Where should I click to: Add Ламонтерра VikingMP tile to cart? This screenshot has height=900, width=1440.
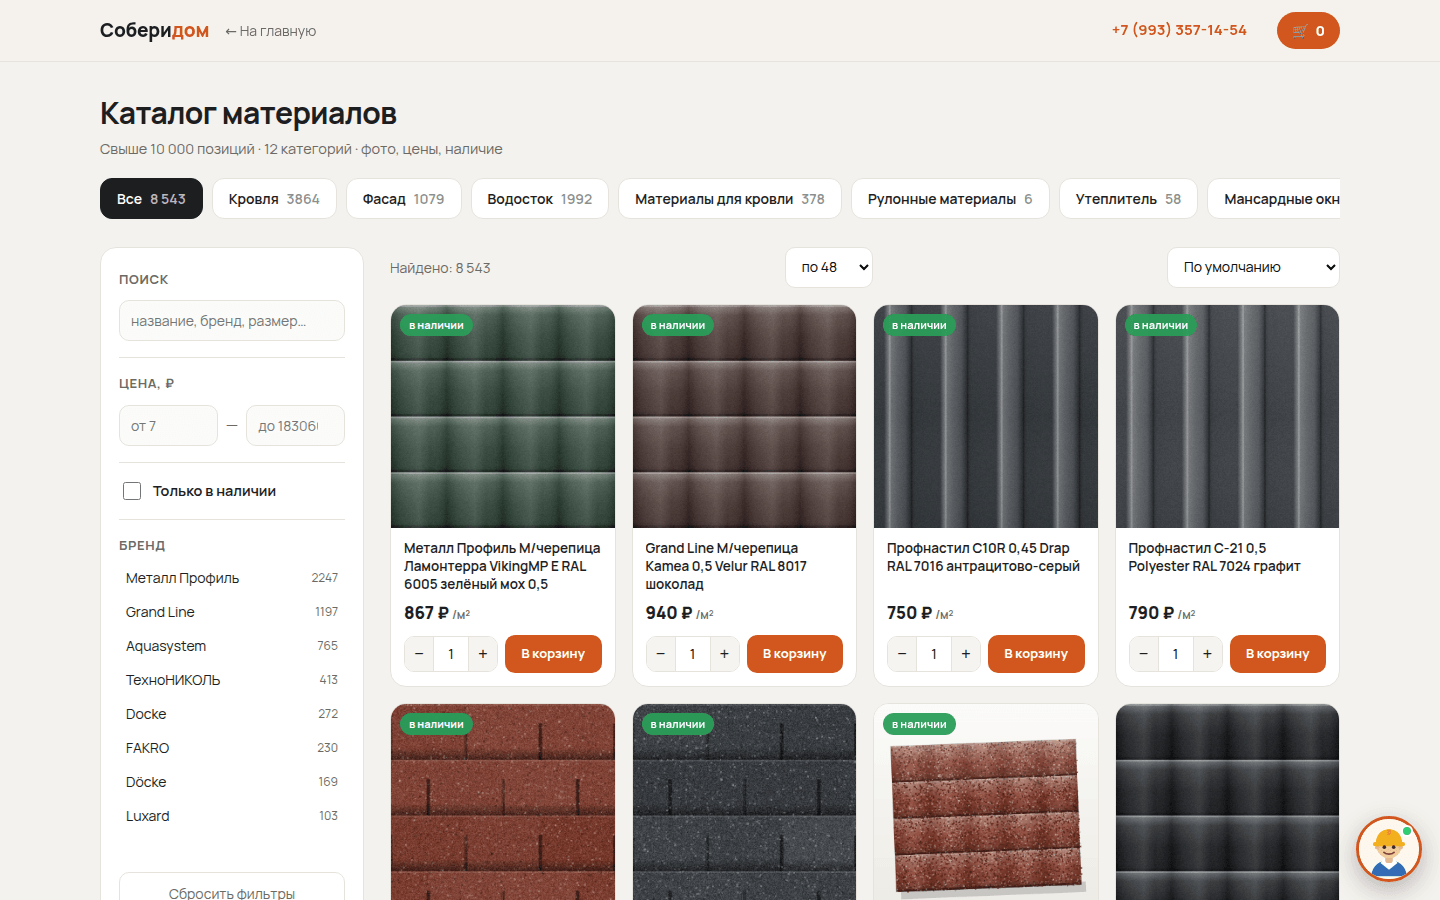coord(553,654)
